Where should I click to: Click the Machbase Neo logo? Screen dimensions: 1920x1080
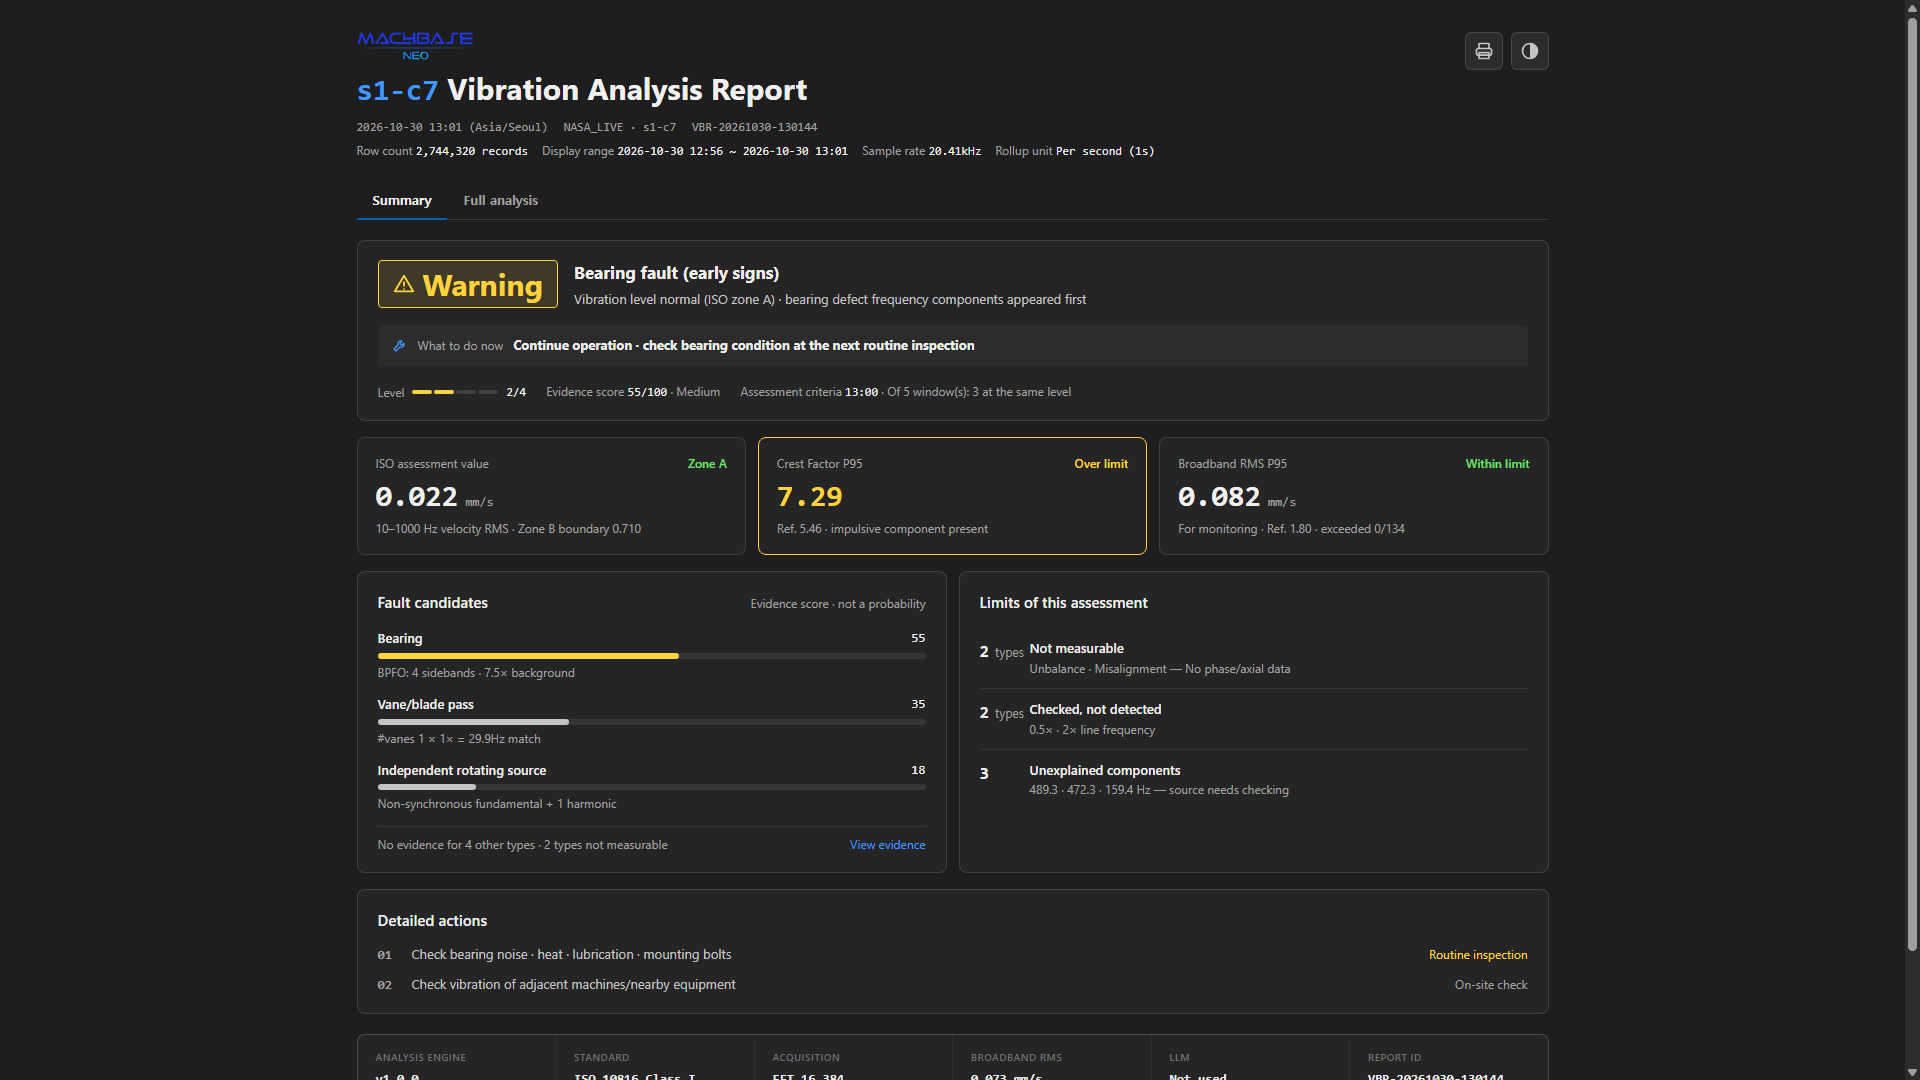pos(415,46)
